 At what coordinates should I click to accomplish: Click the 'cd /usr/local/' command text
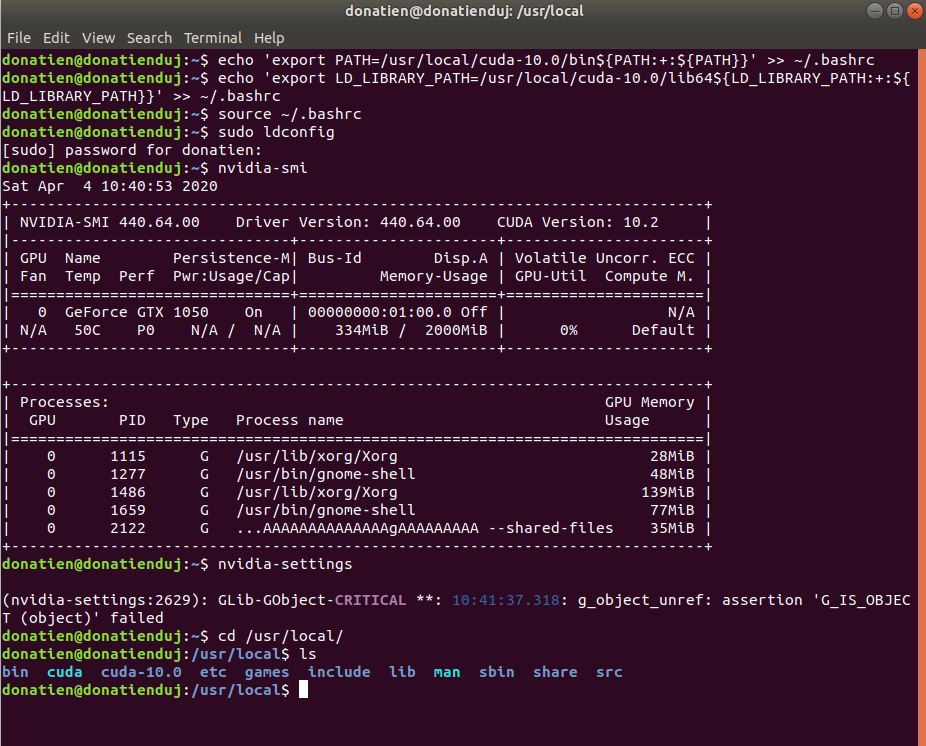(281, 636)
